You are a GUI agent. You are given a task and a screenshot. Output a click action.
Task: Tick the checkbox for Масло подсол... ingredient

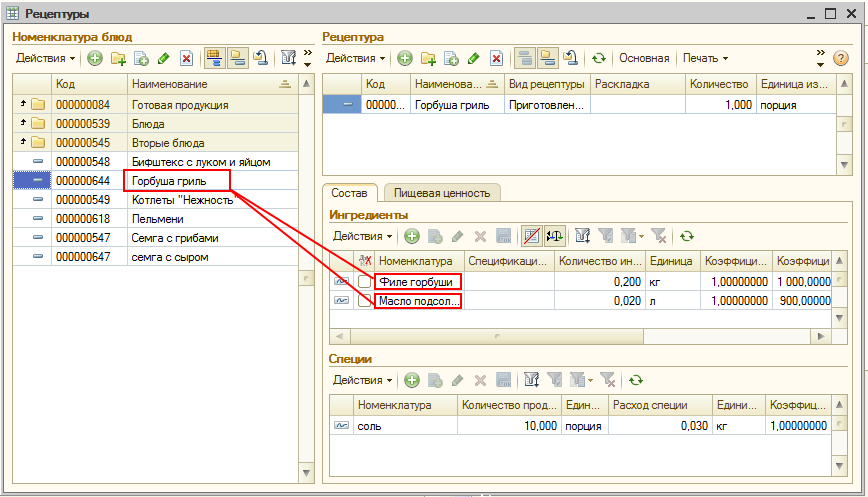click(365, 301)
